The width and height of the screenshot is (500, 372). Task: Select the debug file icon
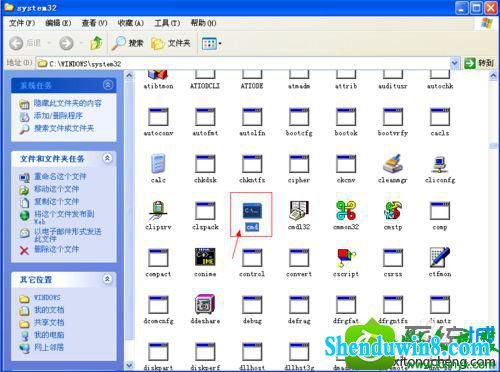tap(252, 305)
